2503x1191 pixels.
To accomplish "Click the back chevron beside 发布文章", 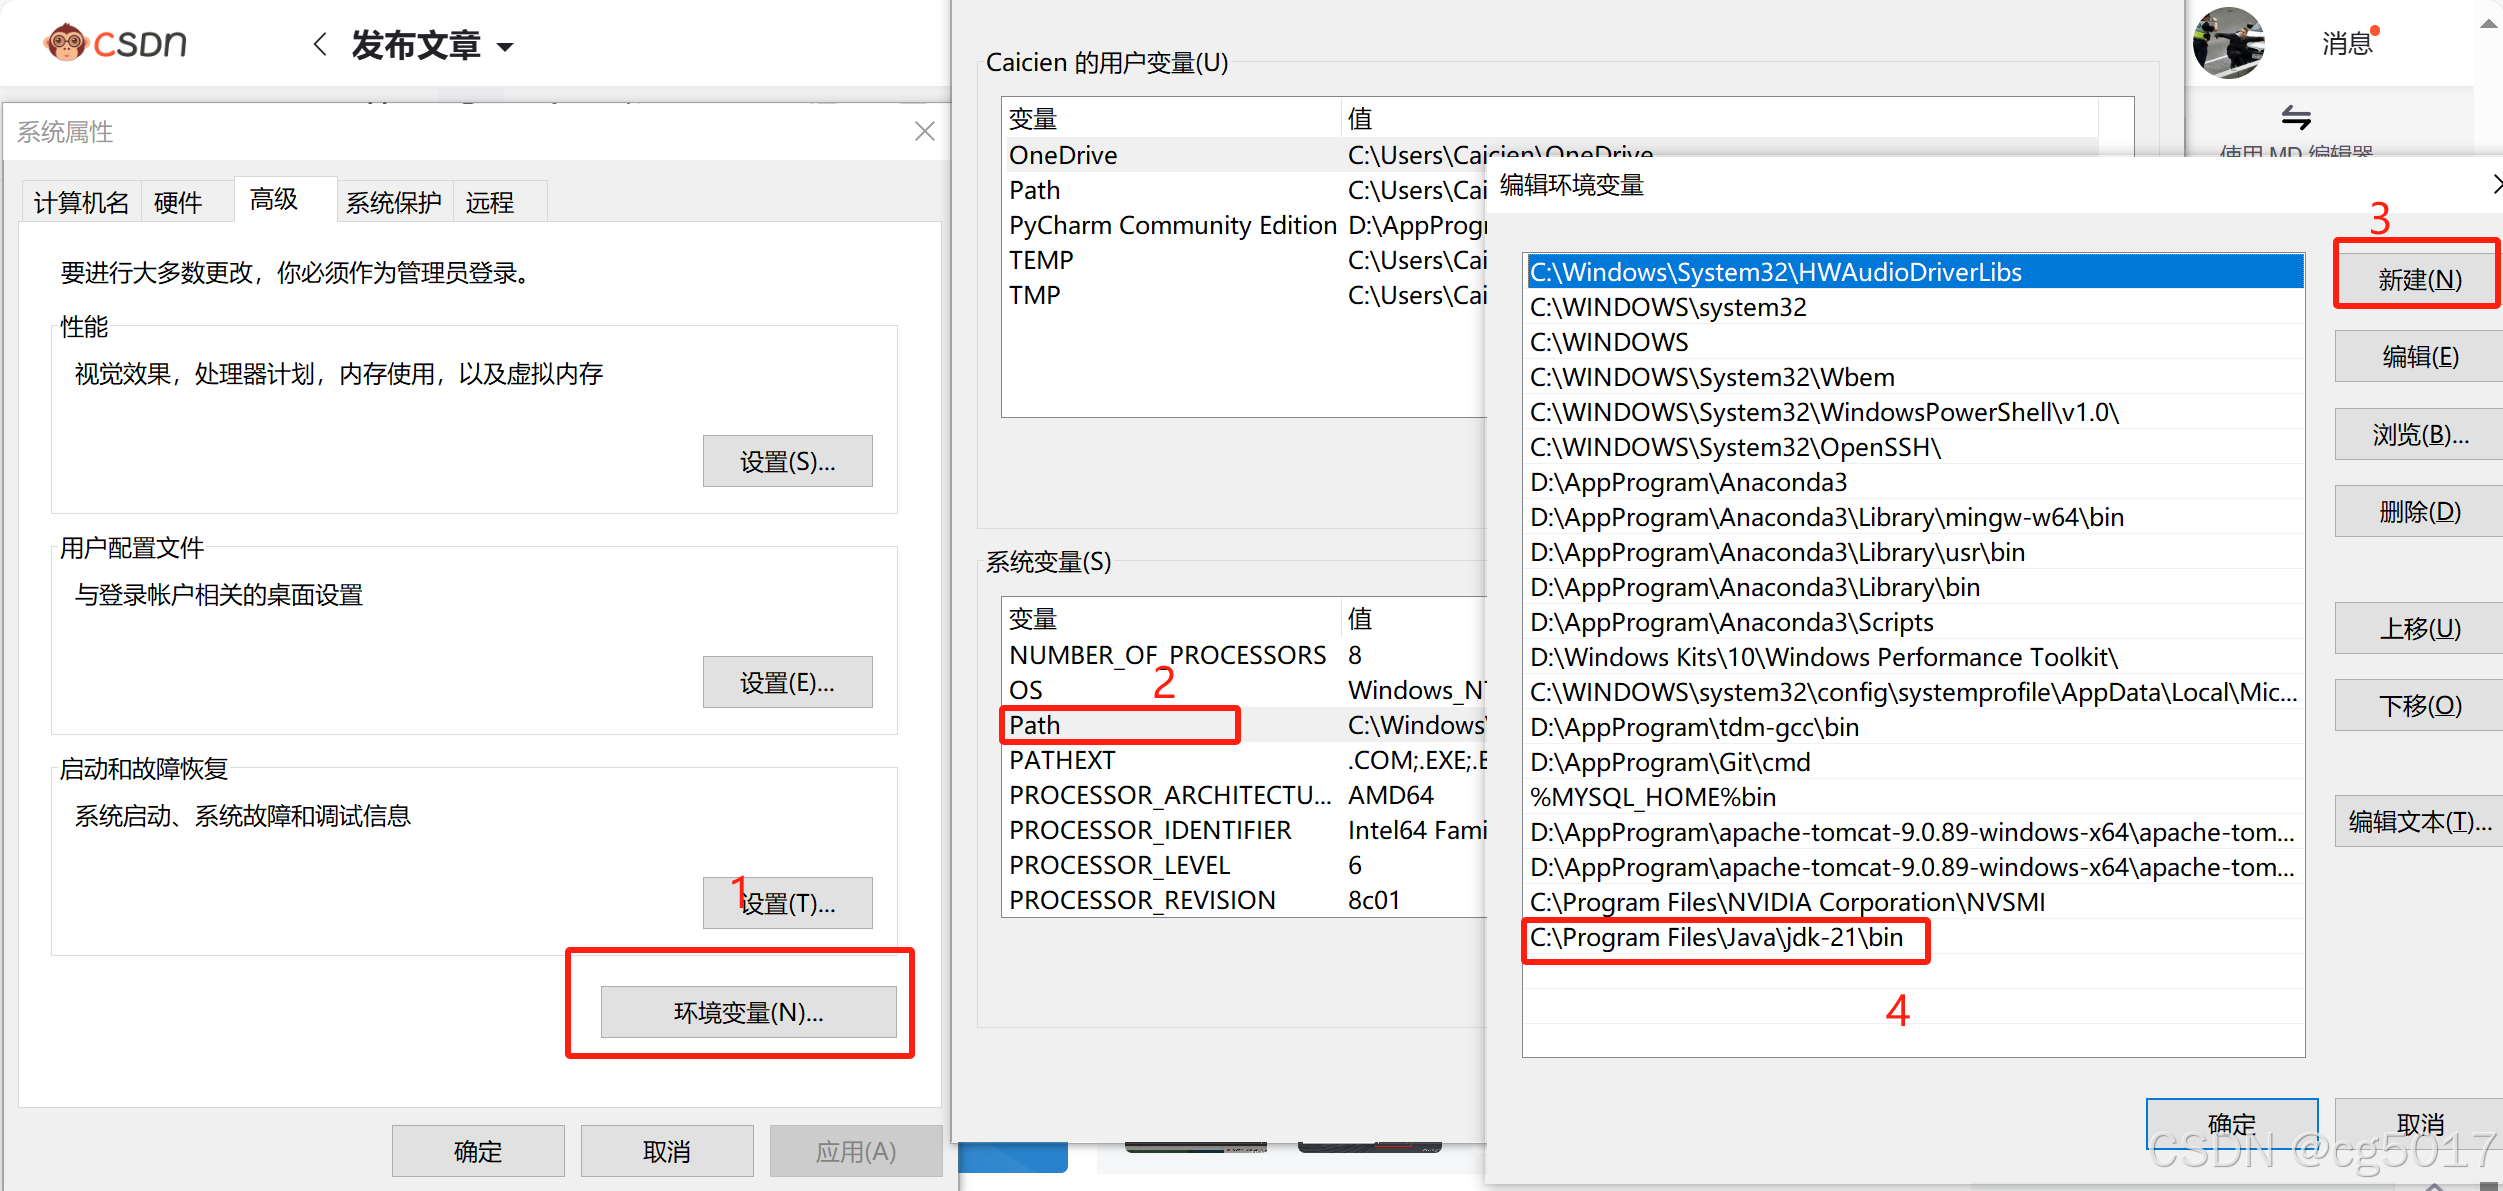I will [x=320, y=44].
